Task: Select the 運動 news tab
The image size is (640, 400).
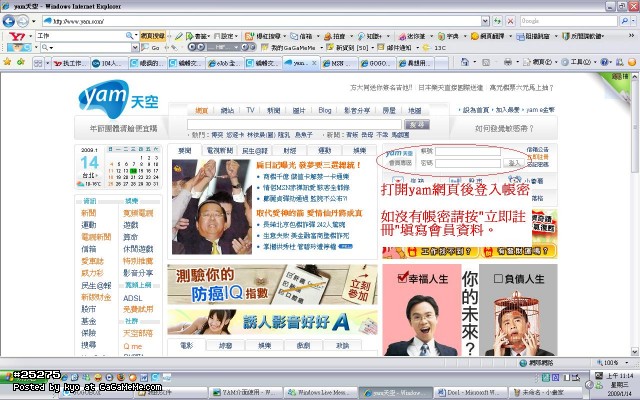Action: (324, 151)
